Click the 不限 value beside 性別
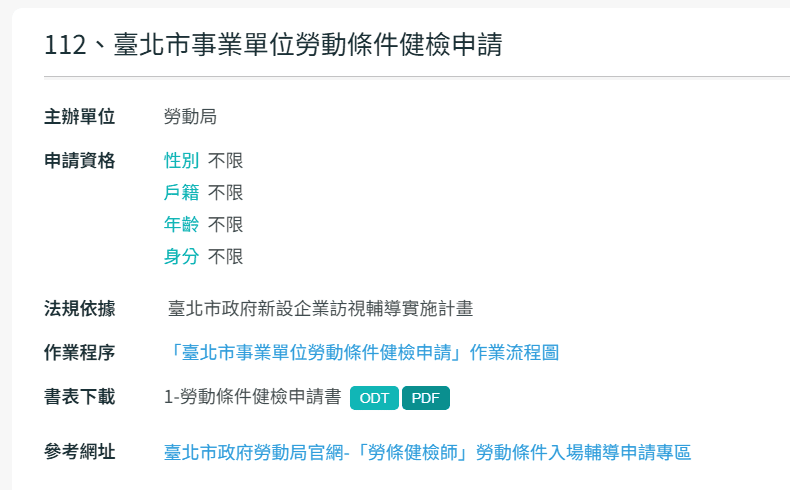This screenshot has height=490, width=790. click(x=226, y=160)
